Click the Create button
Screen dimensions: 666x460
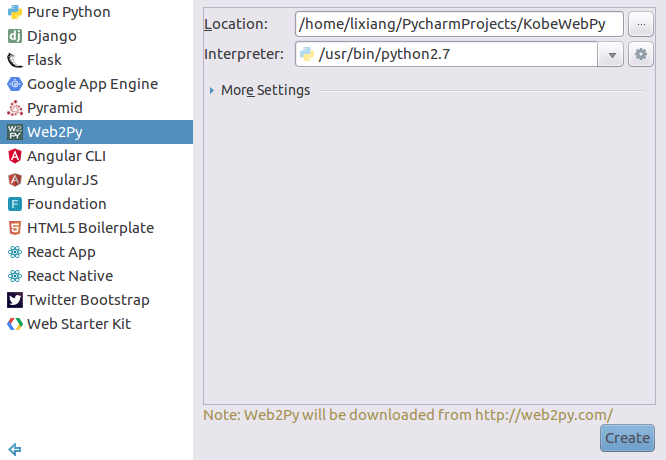627,437
